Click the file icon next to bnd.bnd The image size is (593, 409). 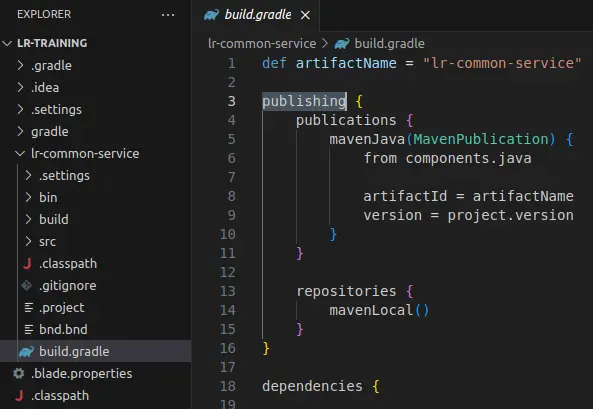tap(29, 330)
